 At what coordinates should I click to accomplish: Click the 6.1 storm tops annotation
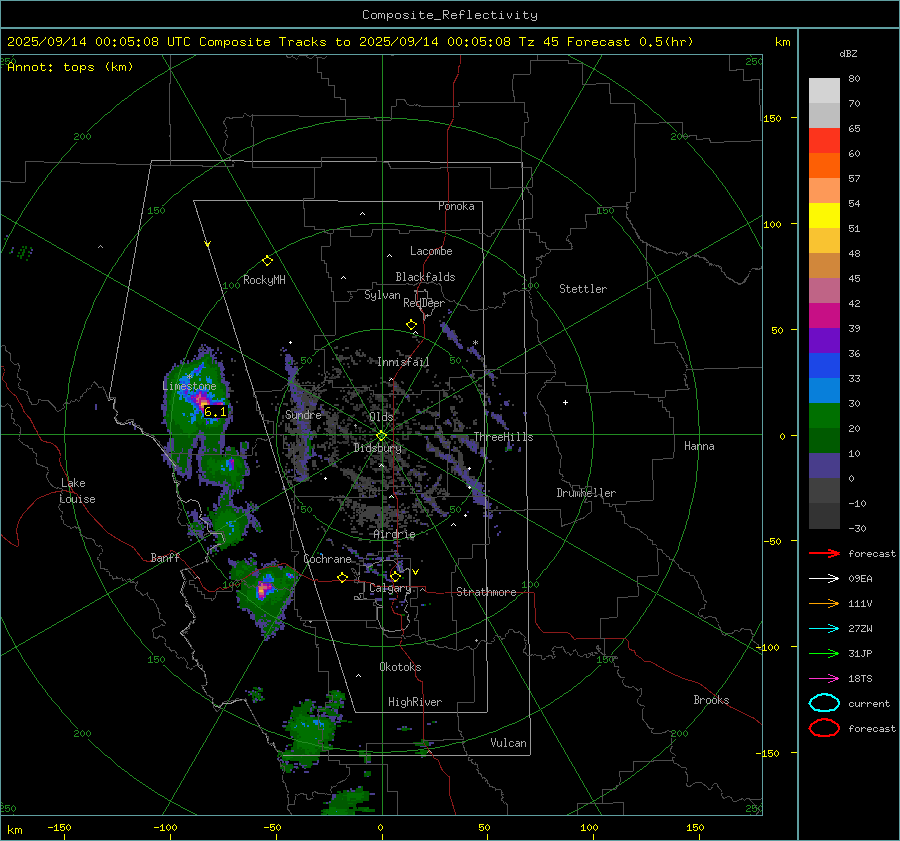click(x=215, y=412)
